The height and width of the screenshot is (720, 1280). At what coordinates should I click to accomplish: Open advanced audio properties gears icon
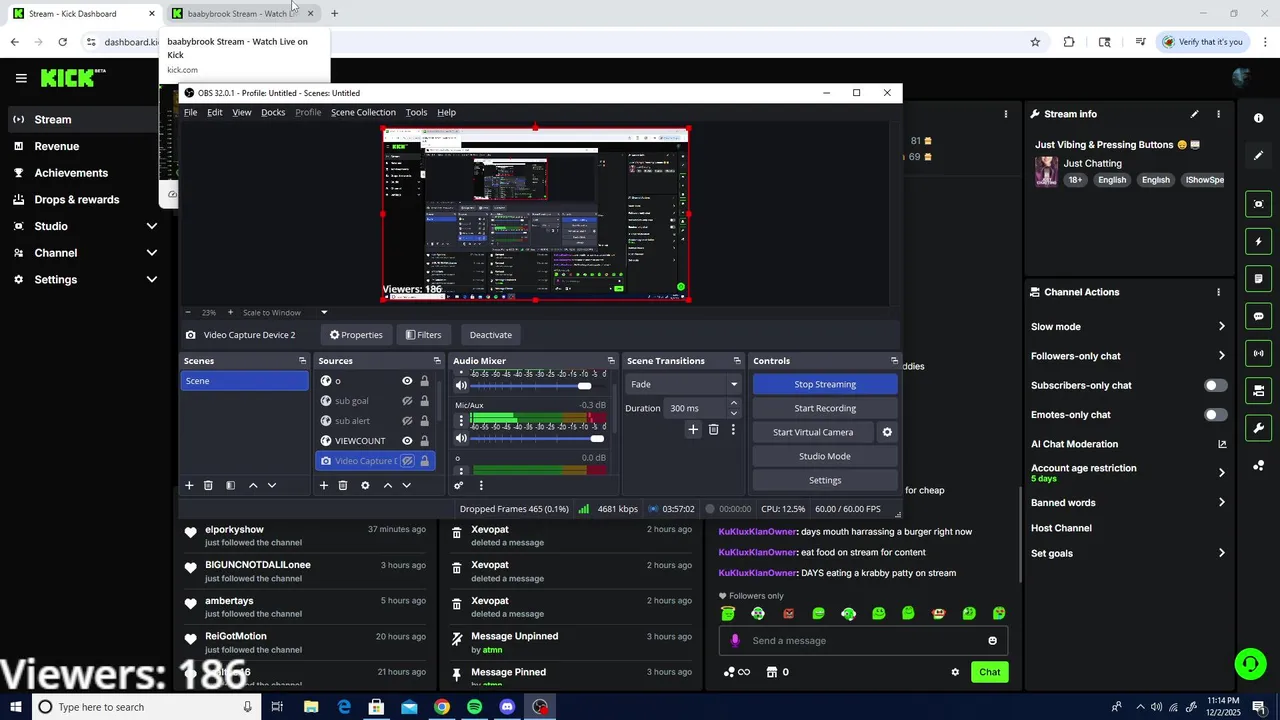pyautogui.click(x=459, y=485)
